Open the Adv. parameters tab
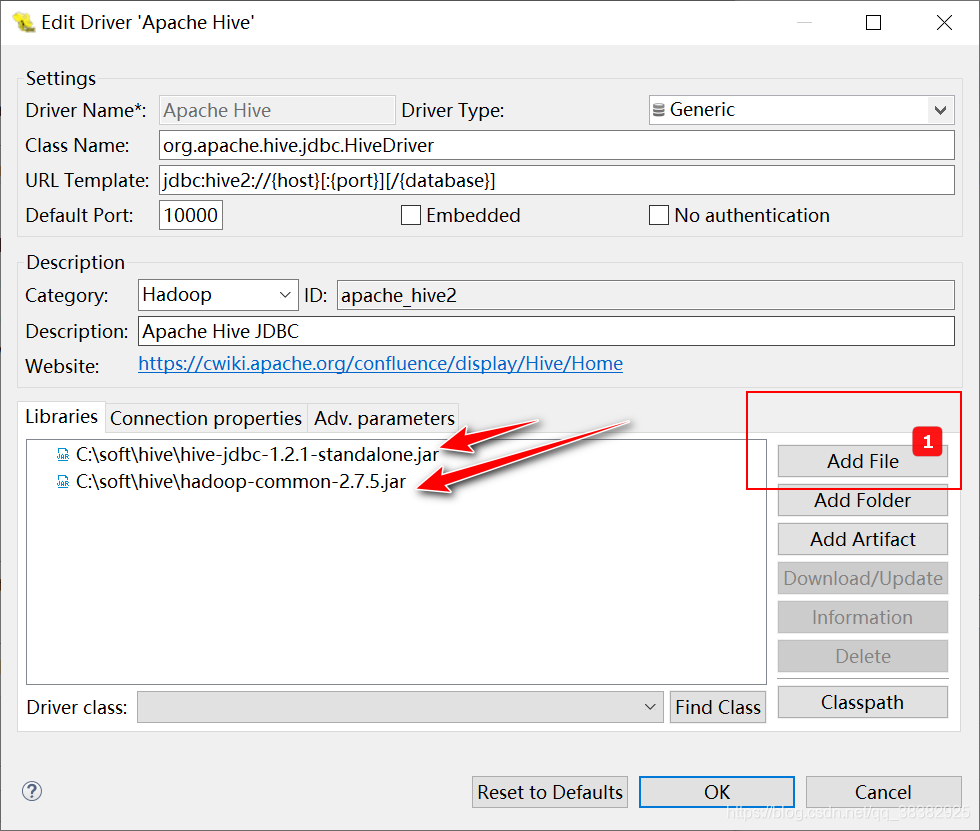The height and width of the screenshot is (831, 980). point(384,418)
